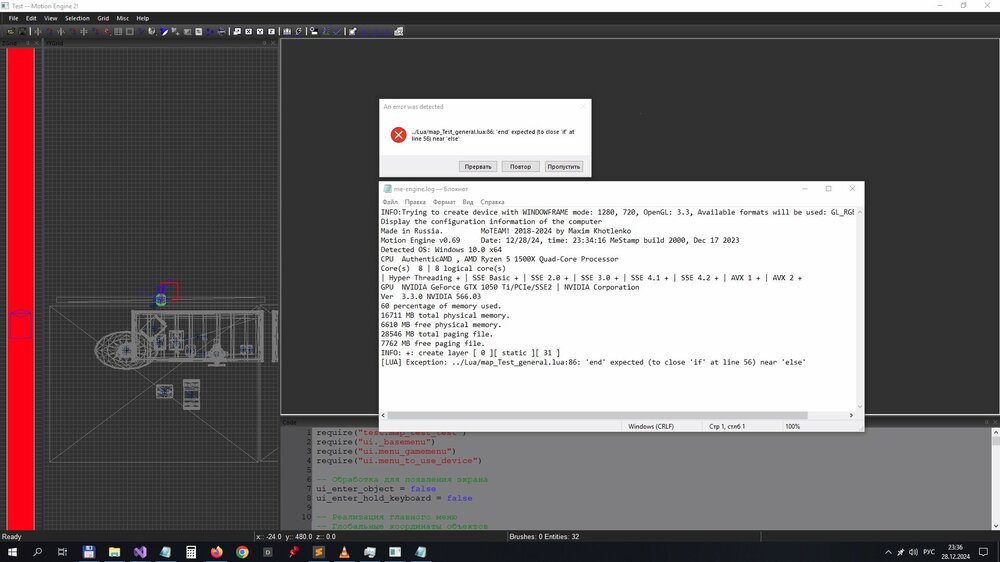Click the РУС language indicator in tray

(927, 552)
